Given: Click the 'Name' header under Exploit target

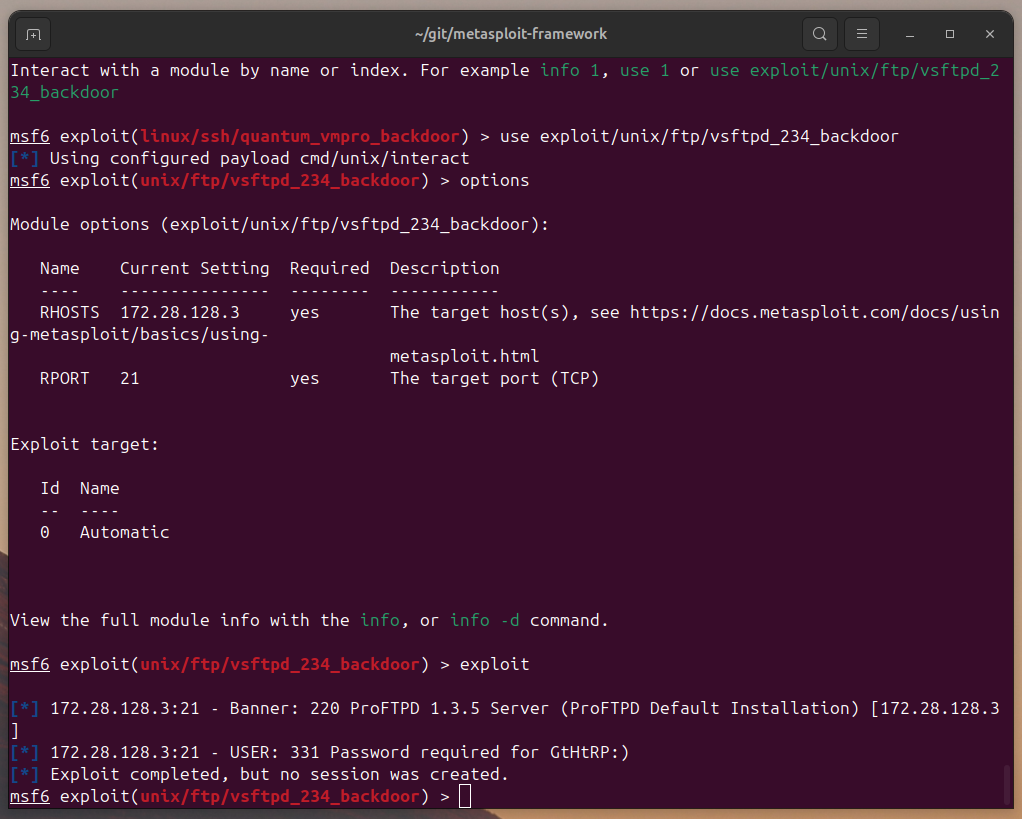Looking at the screenshot, I should [100, 489].
